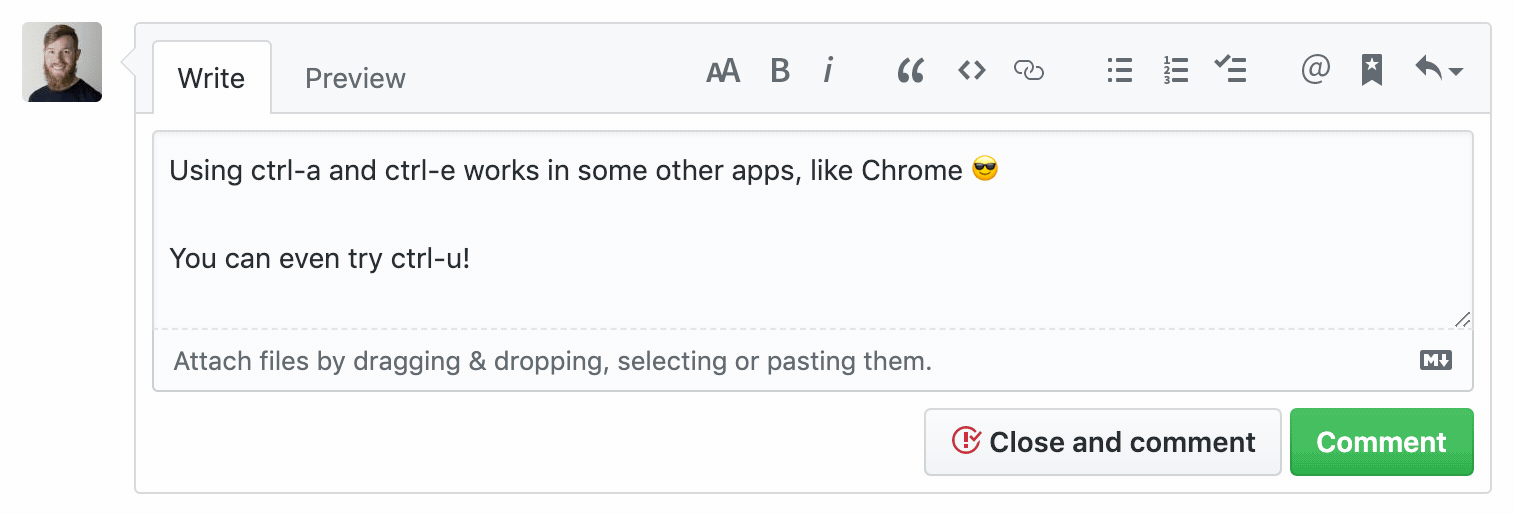This screenshot has height=514, width=1514.
Task: Add a link to the comment
Action: pyautogui.click(x=1029, y=71)
